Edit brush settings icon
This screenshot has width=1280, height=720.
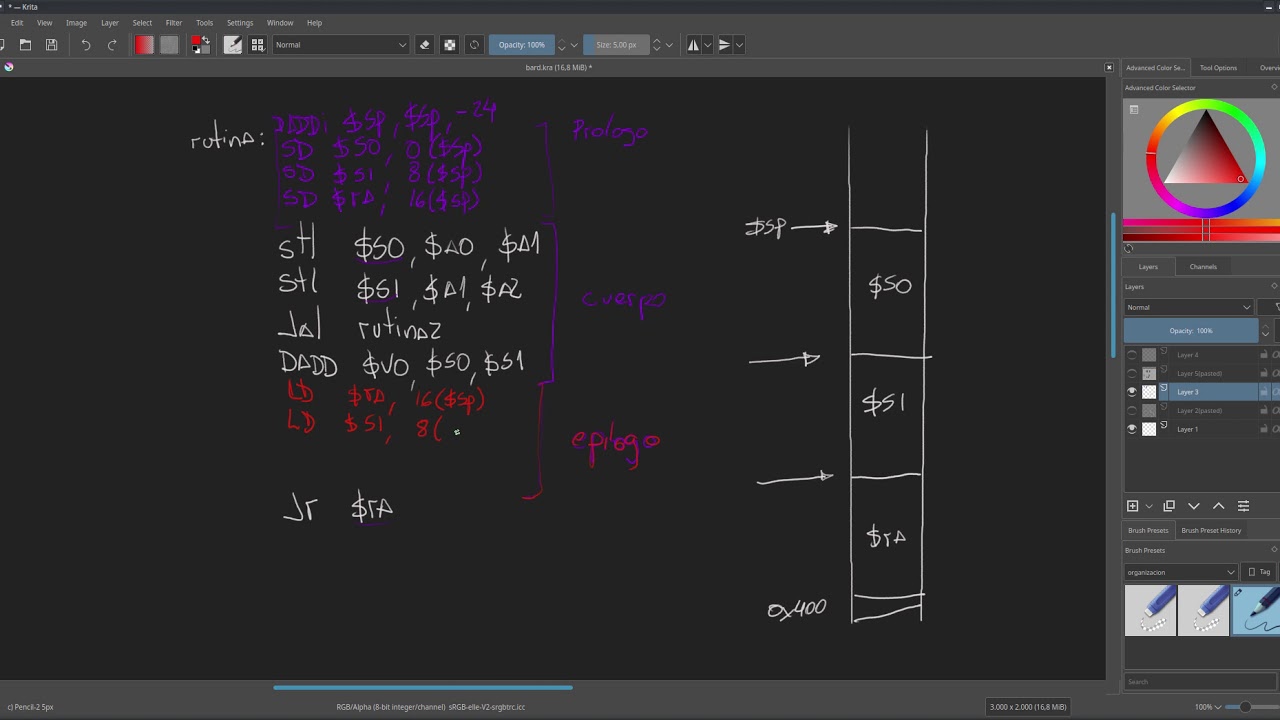[233, 44]
